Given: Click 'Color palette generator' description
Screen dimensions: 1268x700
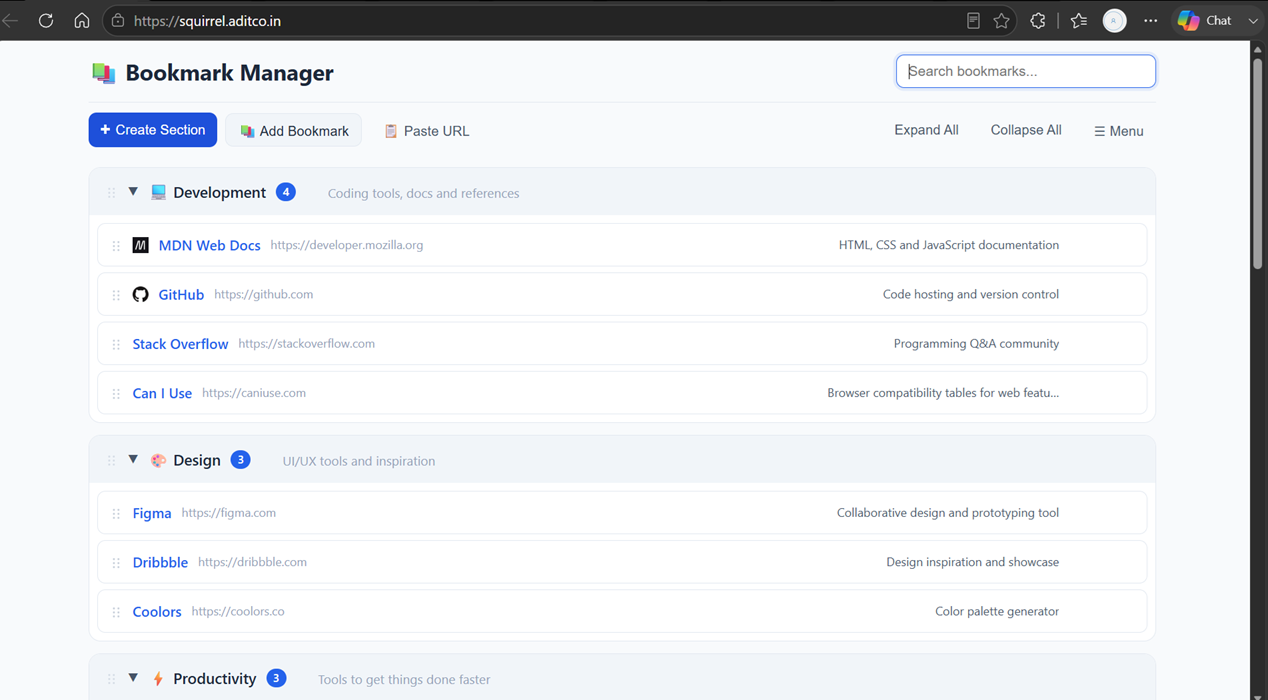Looking at the screenshot, I should pyautogui.click(x=997, y=611).
